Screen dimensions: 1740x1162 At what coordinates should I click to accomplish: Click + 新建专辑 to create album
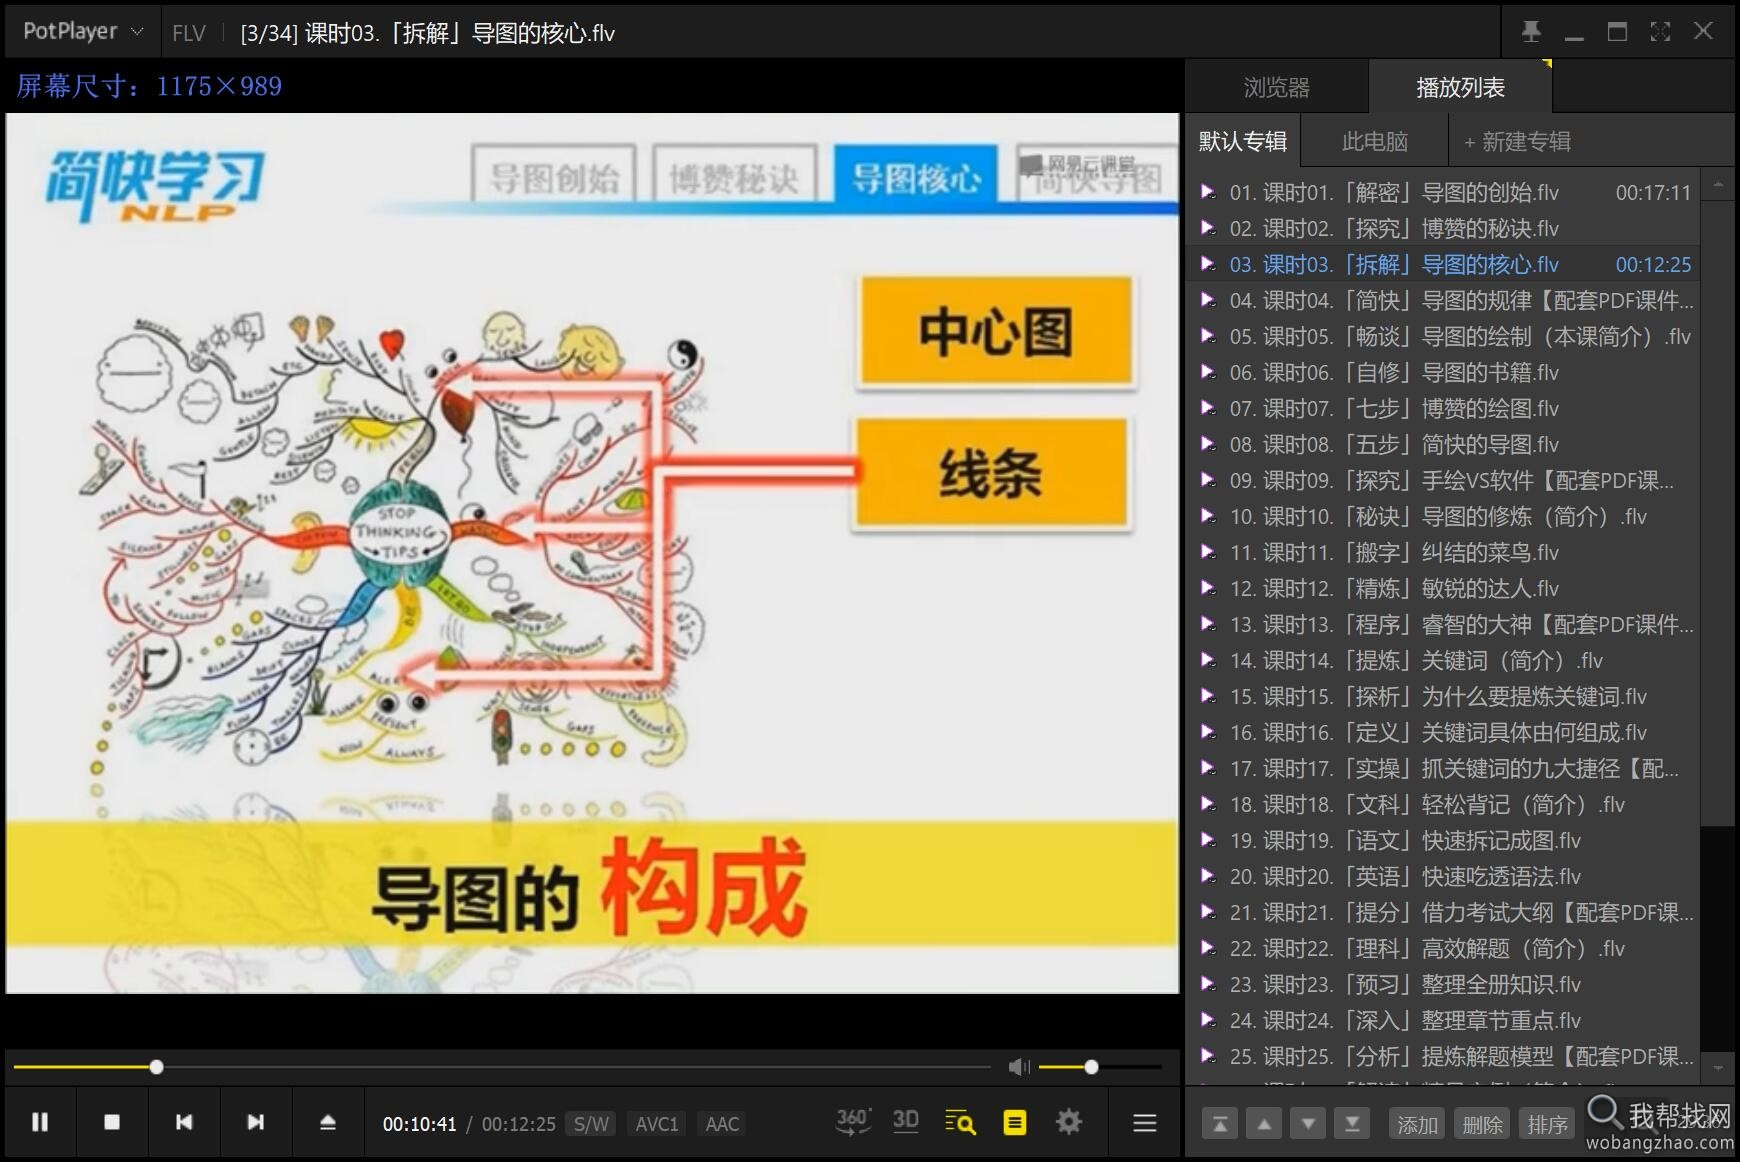pos(1518,142)
